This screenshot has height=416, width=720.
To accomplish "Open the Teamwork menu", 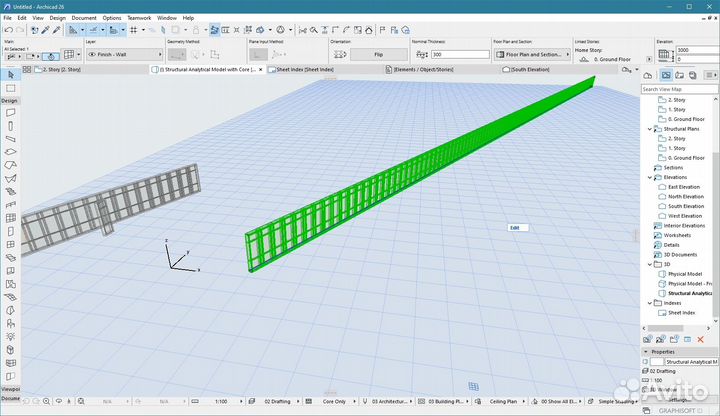I will tap(139, 18).
